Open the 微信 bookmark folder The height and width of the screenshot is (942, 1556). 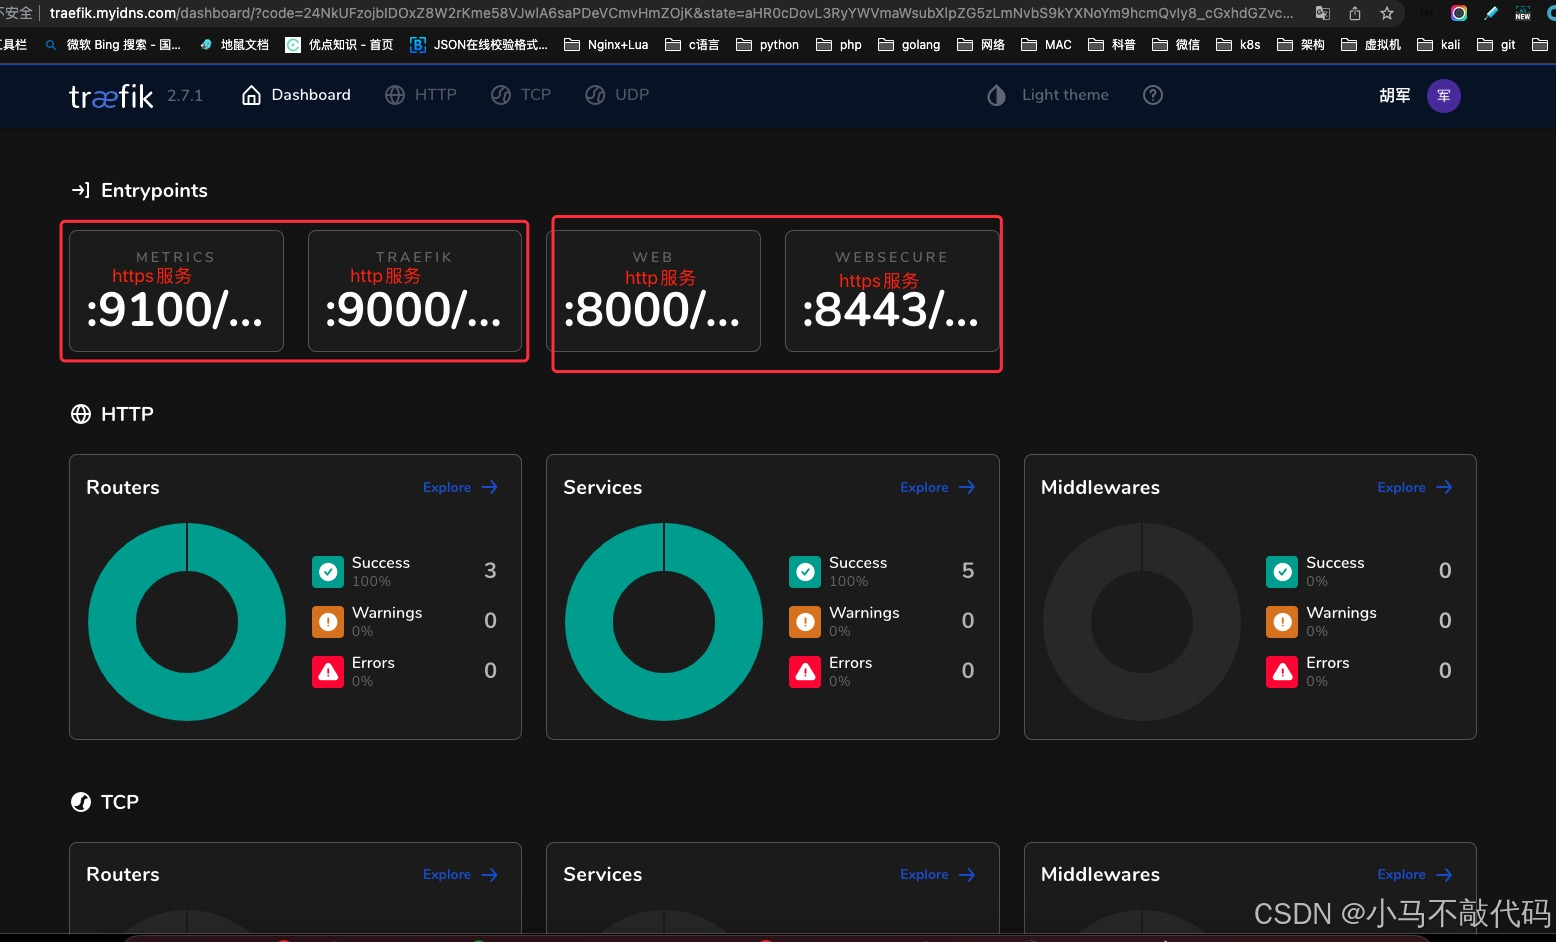1176,45
